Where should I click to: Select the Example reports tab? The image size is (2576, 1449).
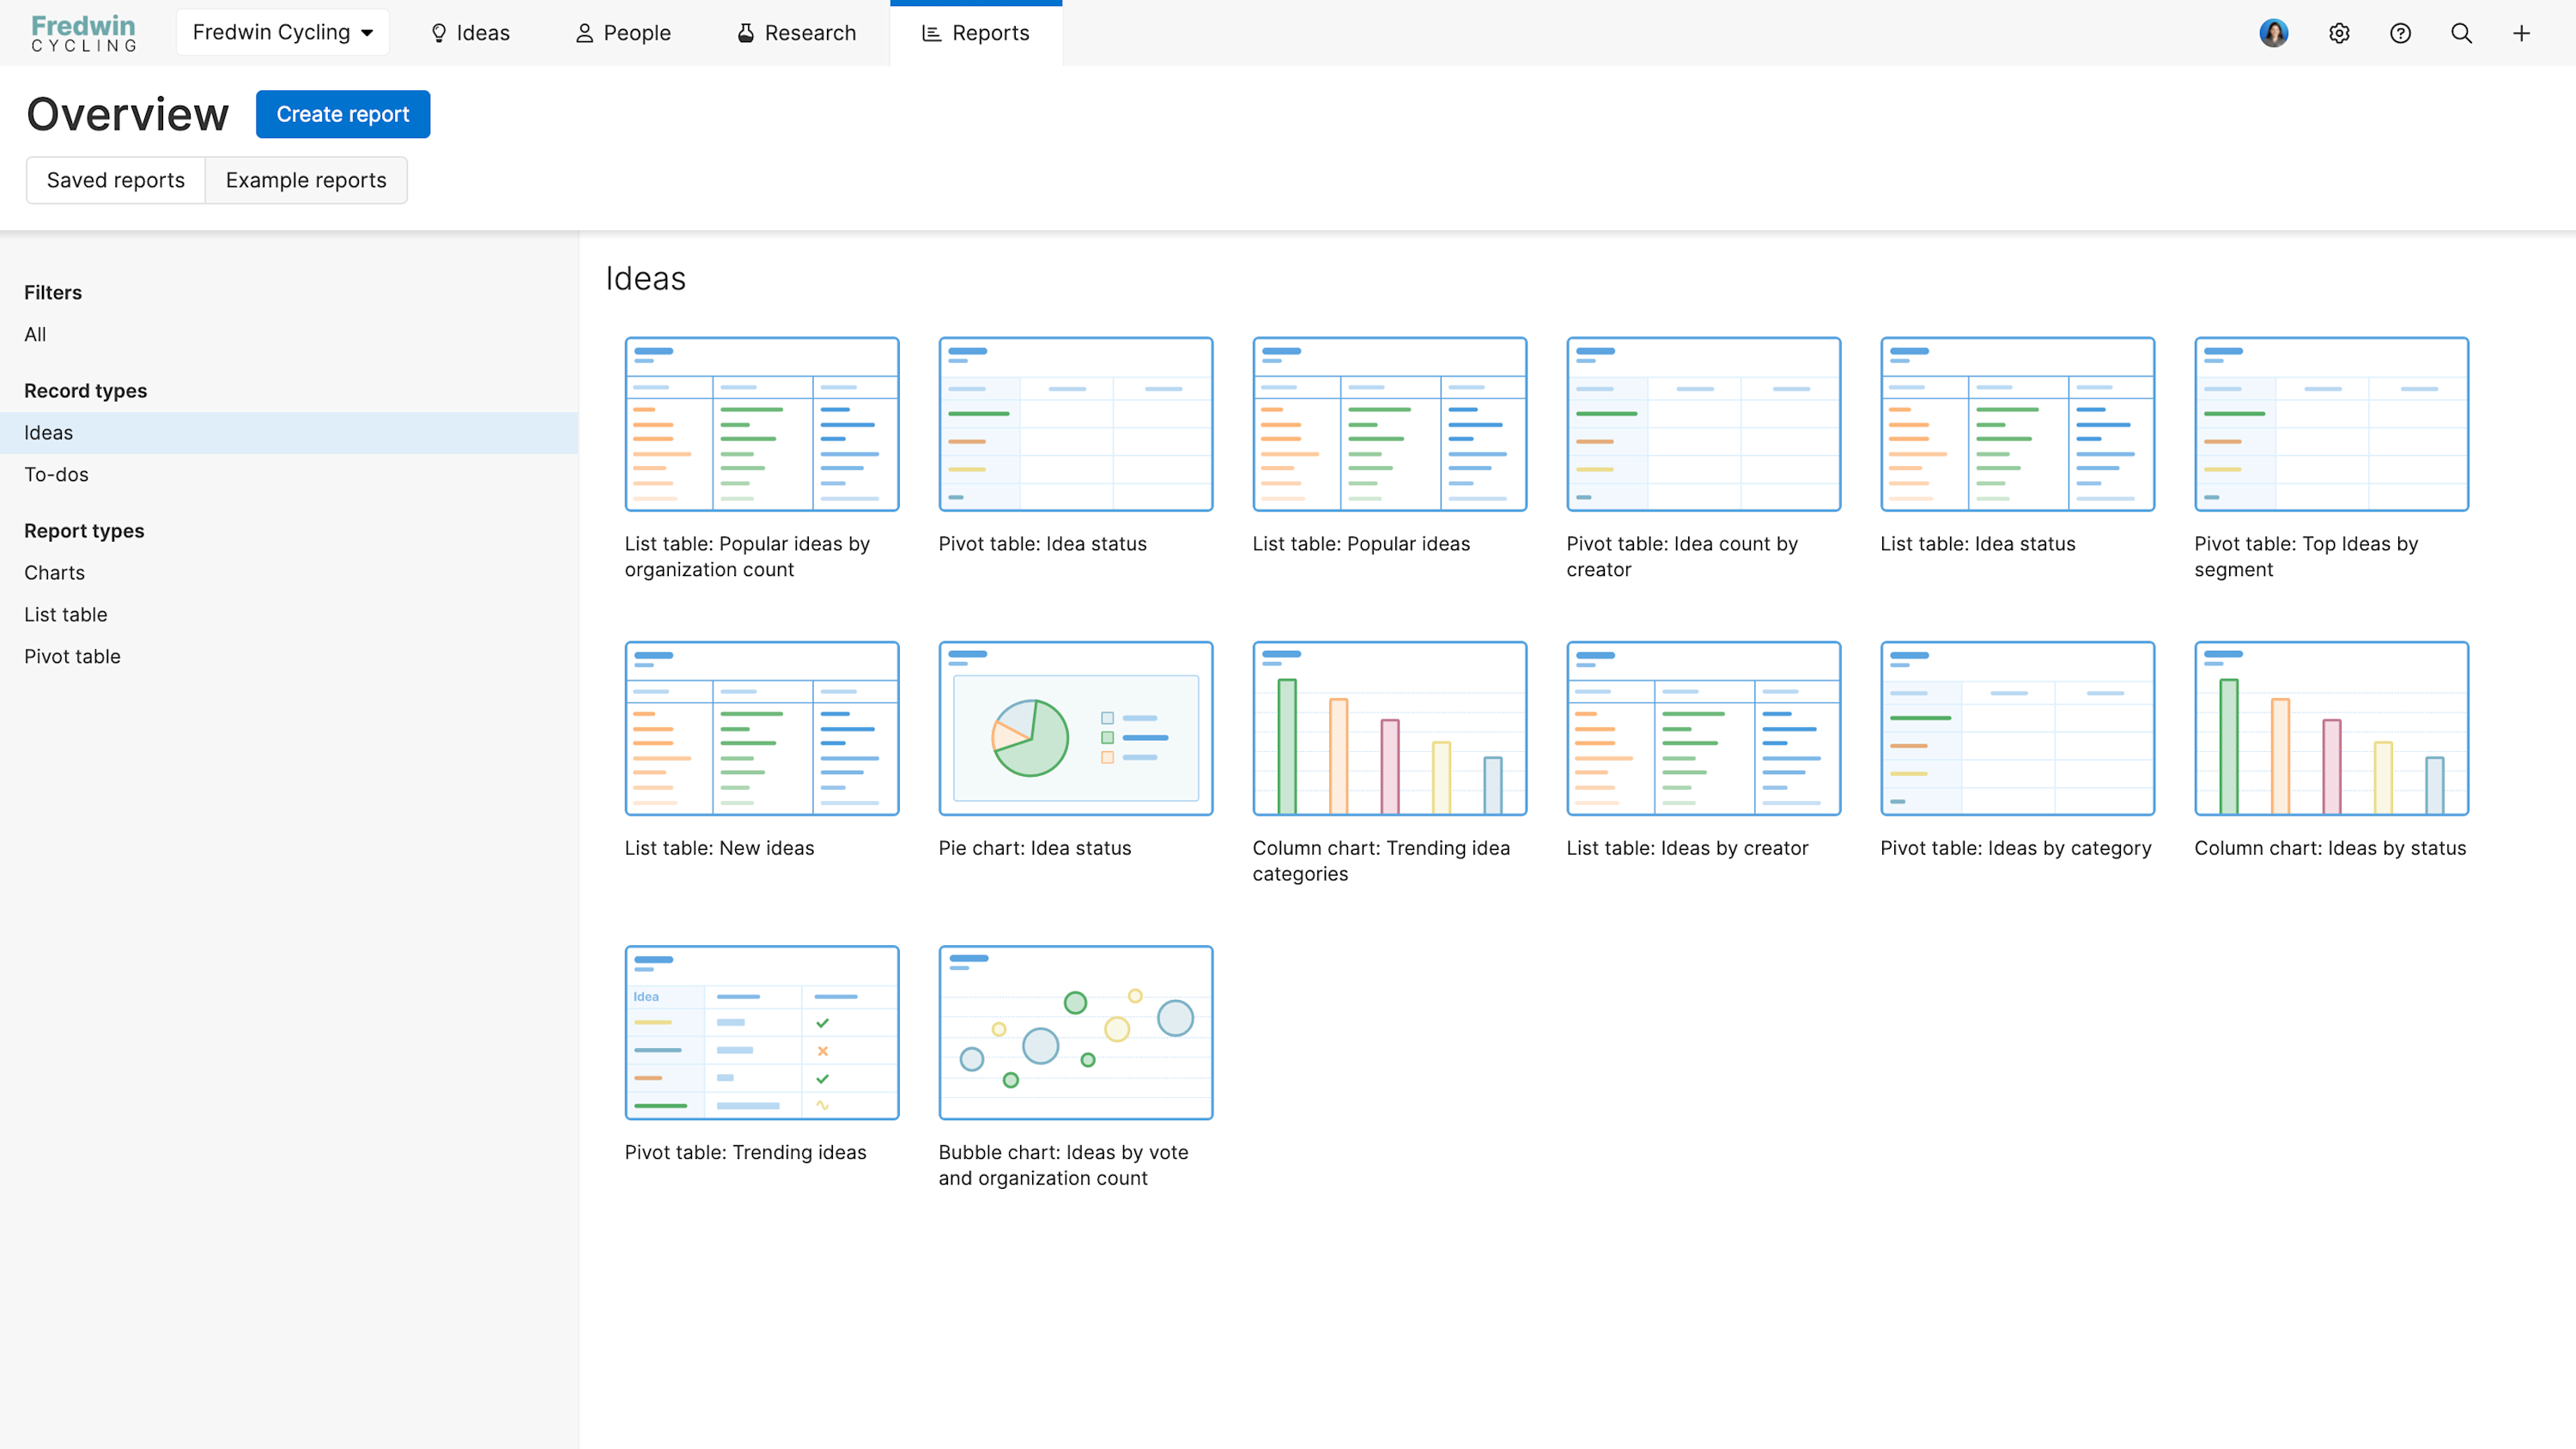305,180
